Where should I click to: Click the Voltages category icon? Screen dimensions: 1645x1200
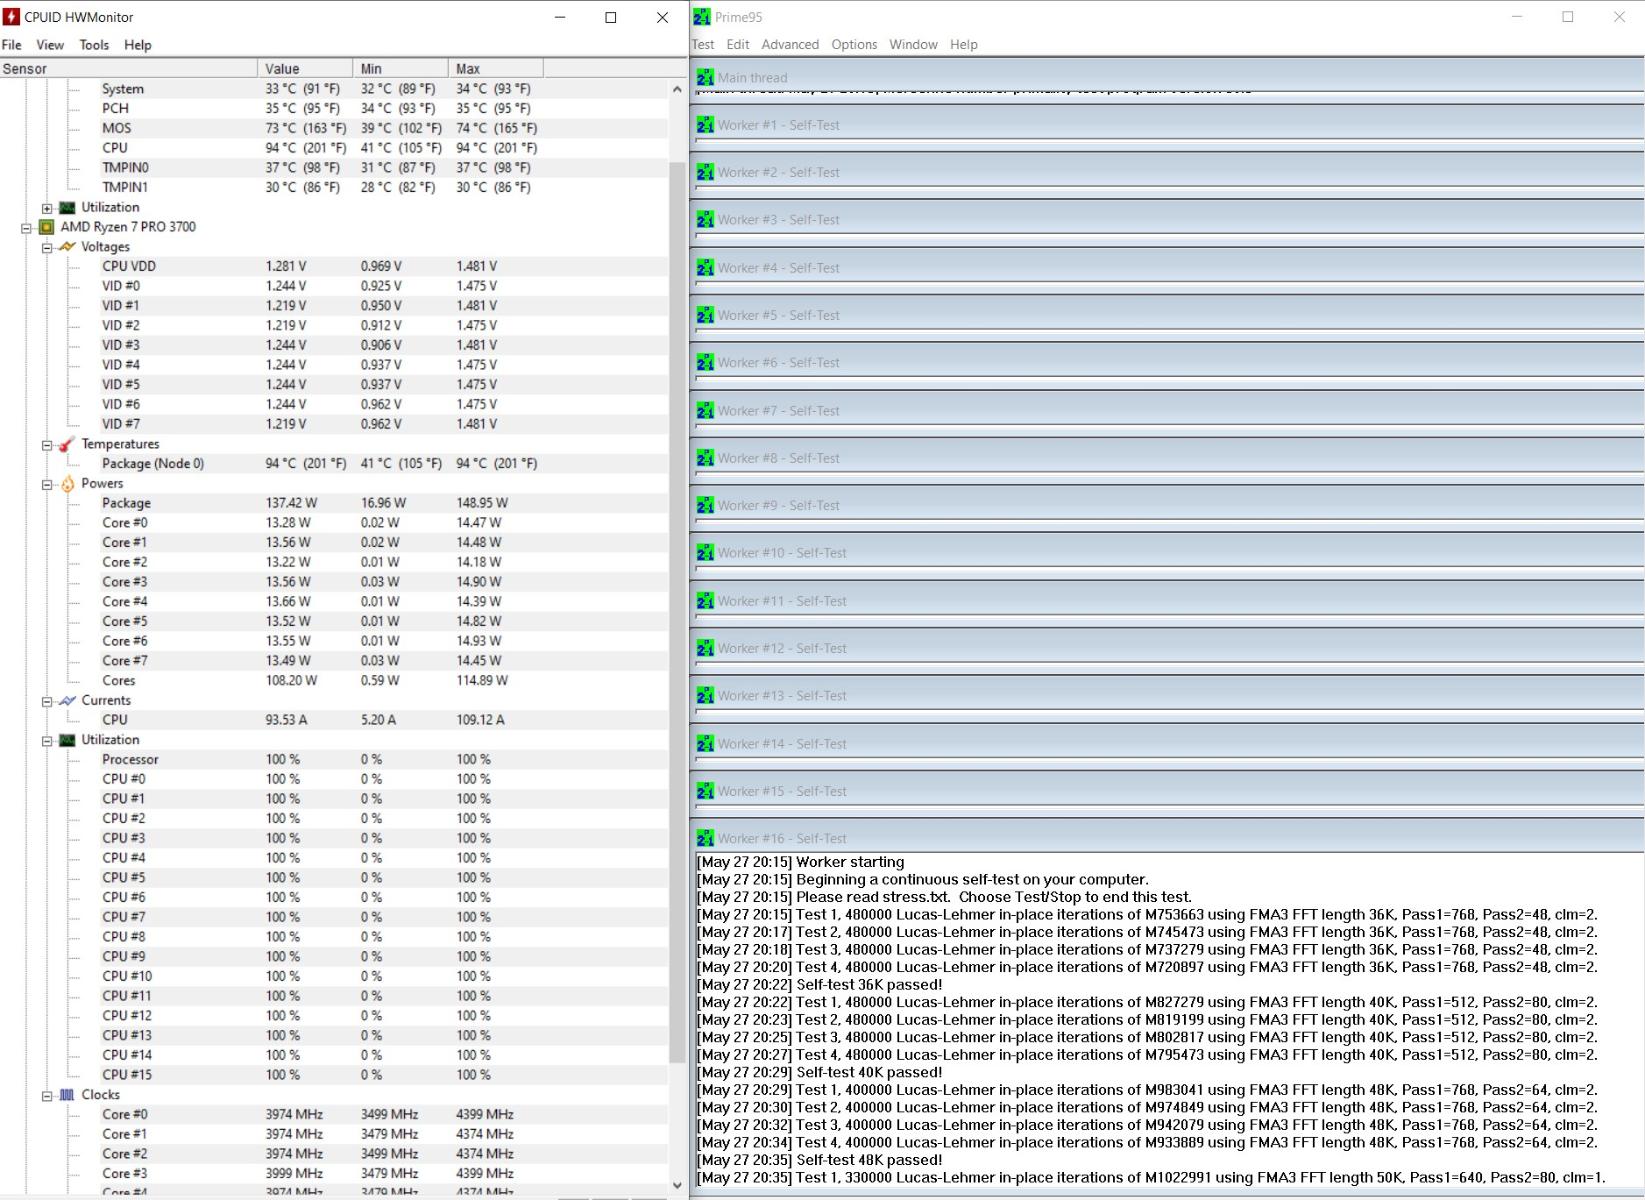click(x=67, y=247)
